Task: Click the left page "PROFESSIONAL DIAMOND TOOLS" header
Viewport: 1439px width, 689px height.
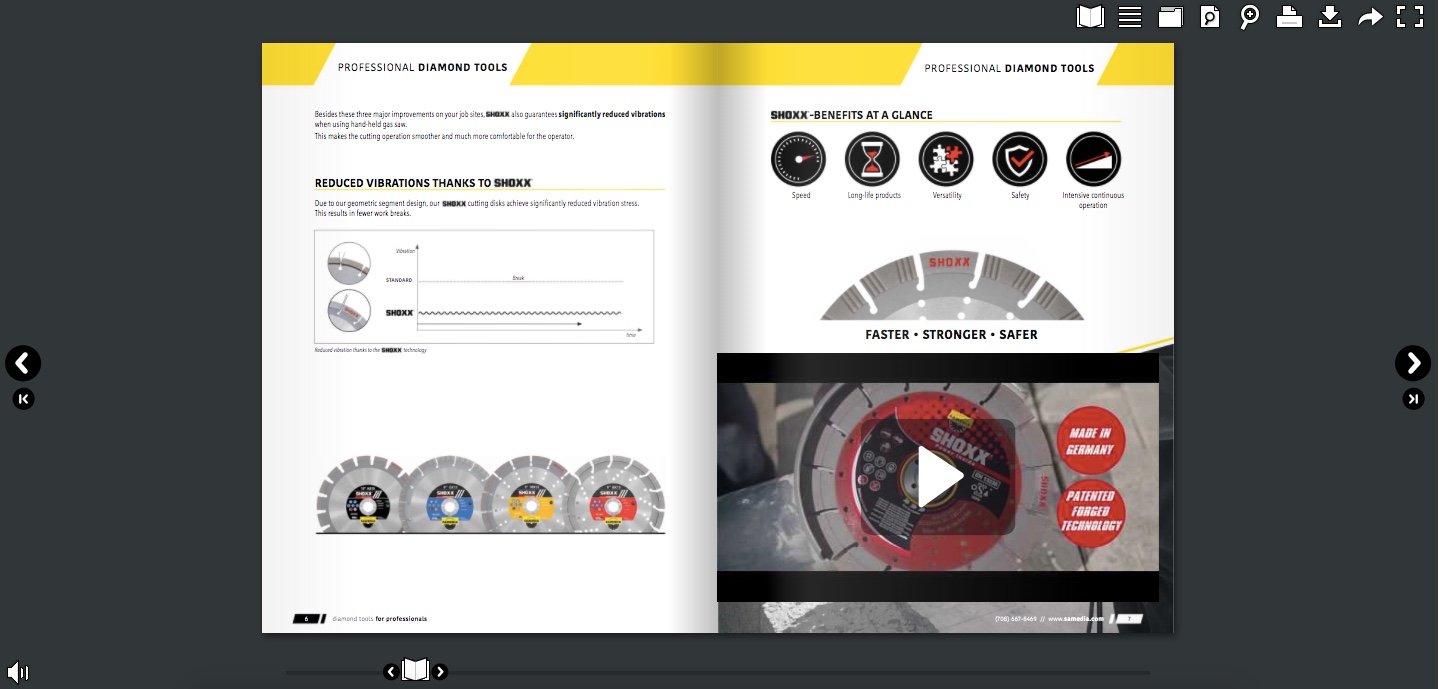Action: click(423, 68)
